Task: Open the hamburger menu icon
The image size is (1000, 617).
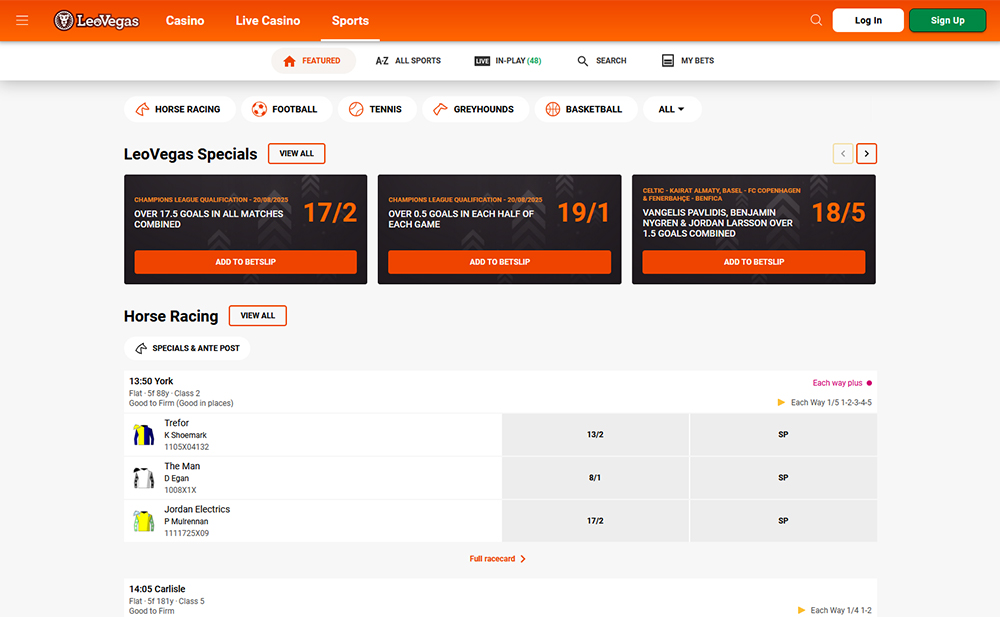Action: pyautogui.click(x=22, y=20)
